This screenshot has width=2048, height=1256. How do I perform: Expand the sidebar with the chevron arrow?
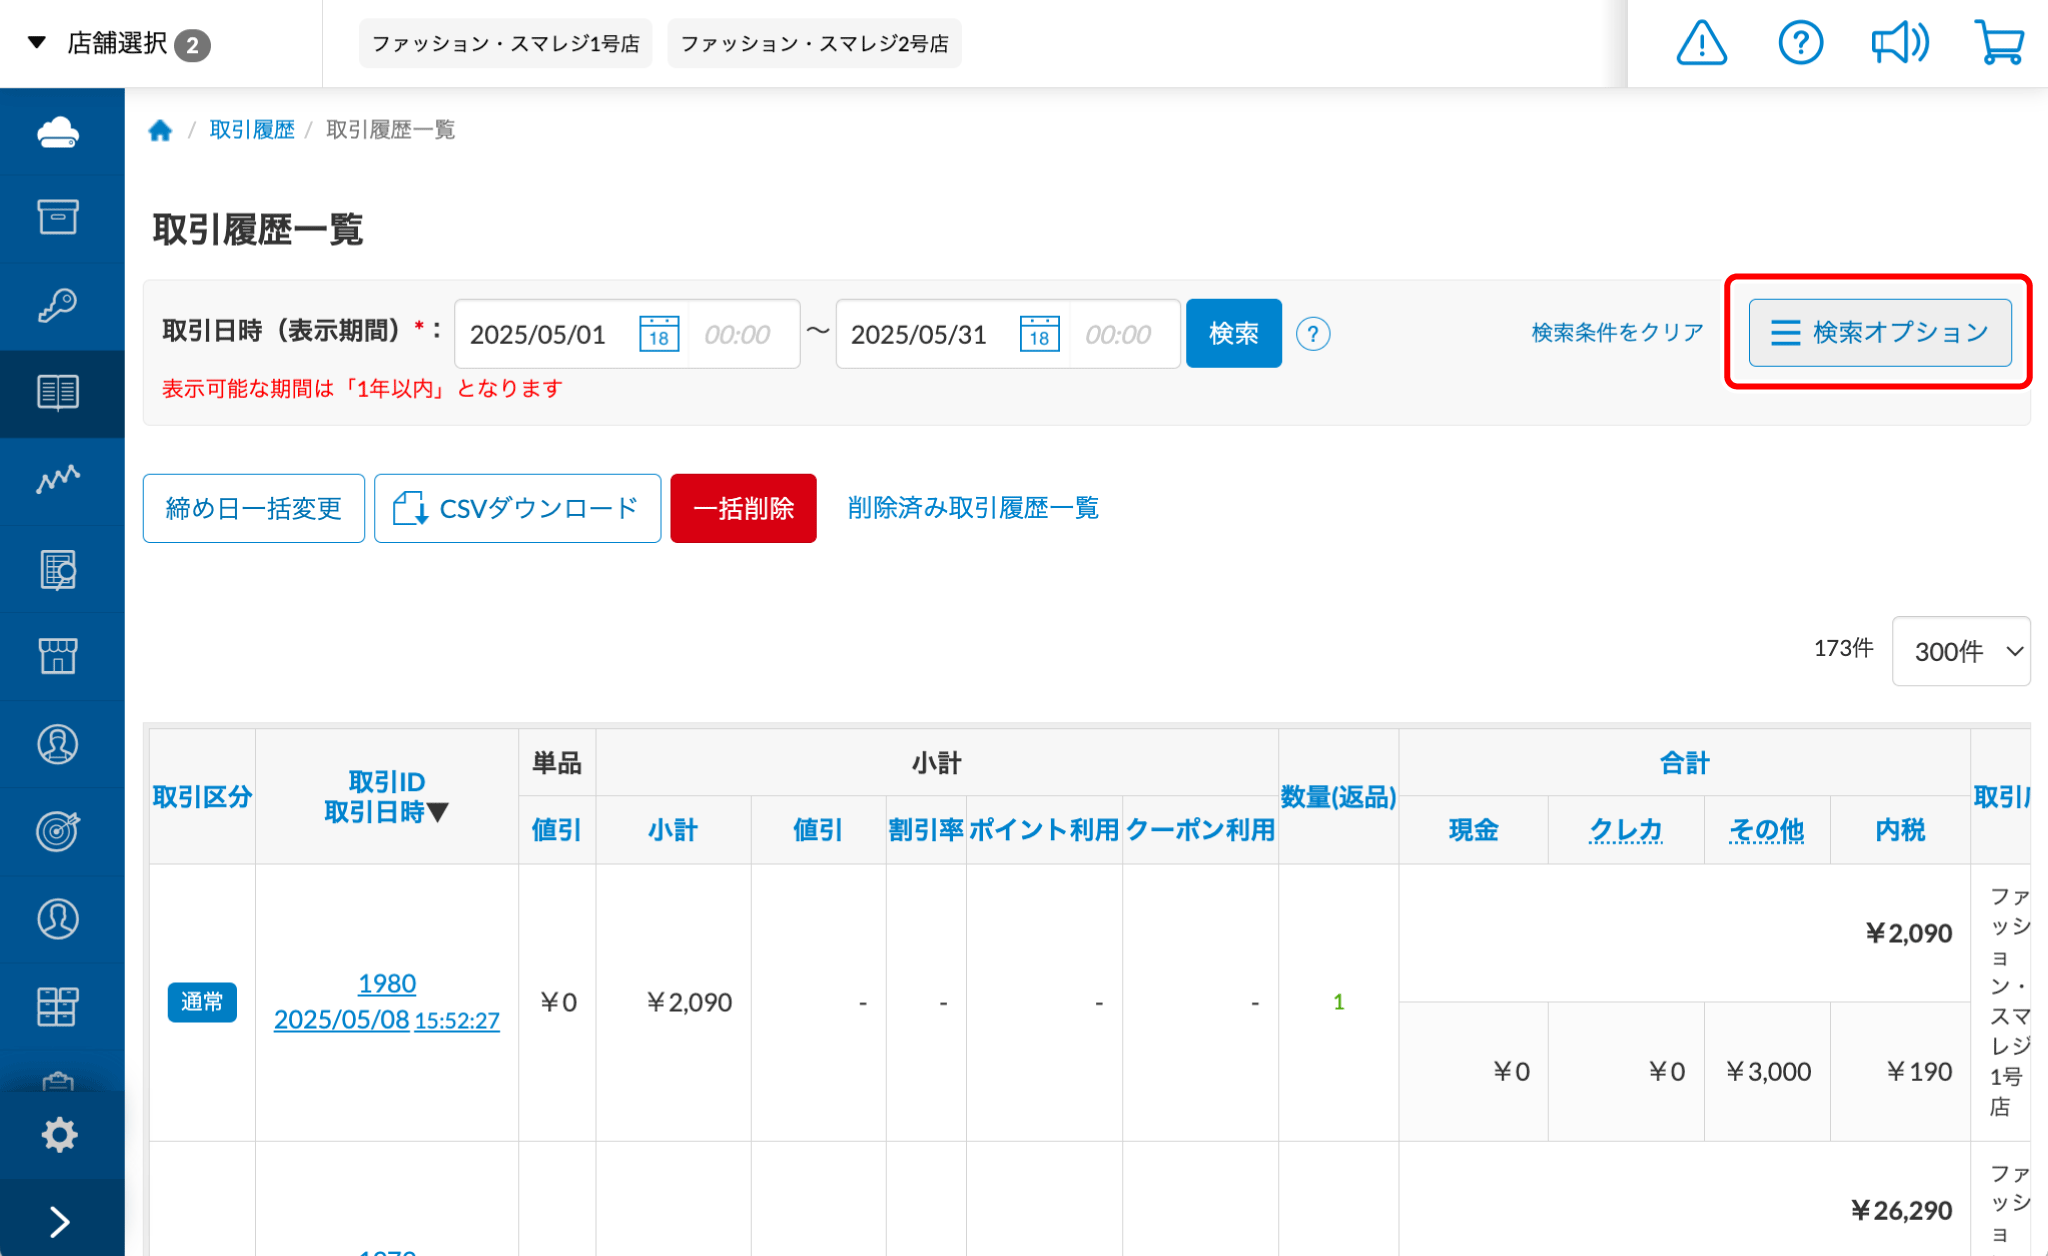[60, 1220]
